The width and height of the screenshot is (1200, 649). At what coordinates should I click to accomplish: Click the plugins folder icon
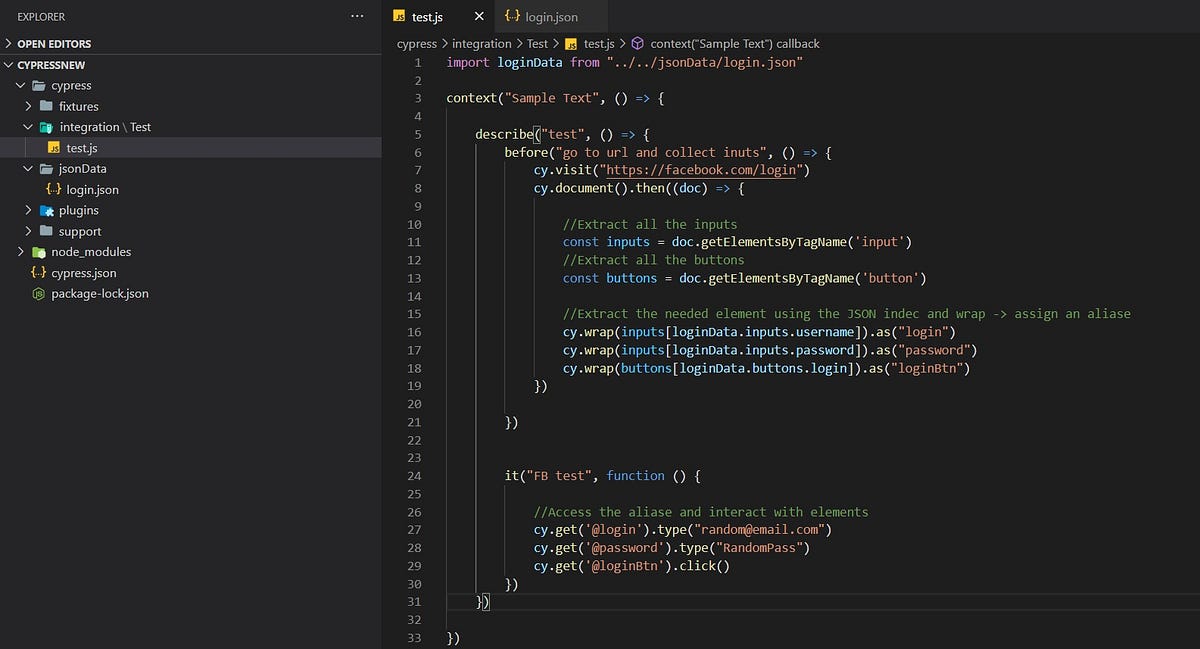point(46,210)
